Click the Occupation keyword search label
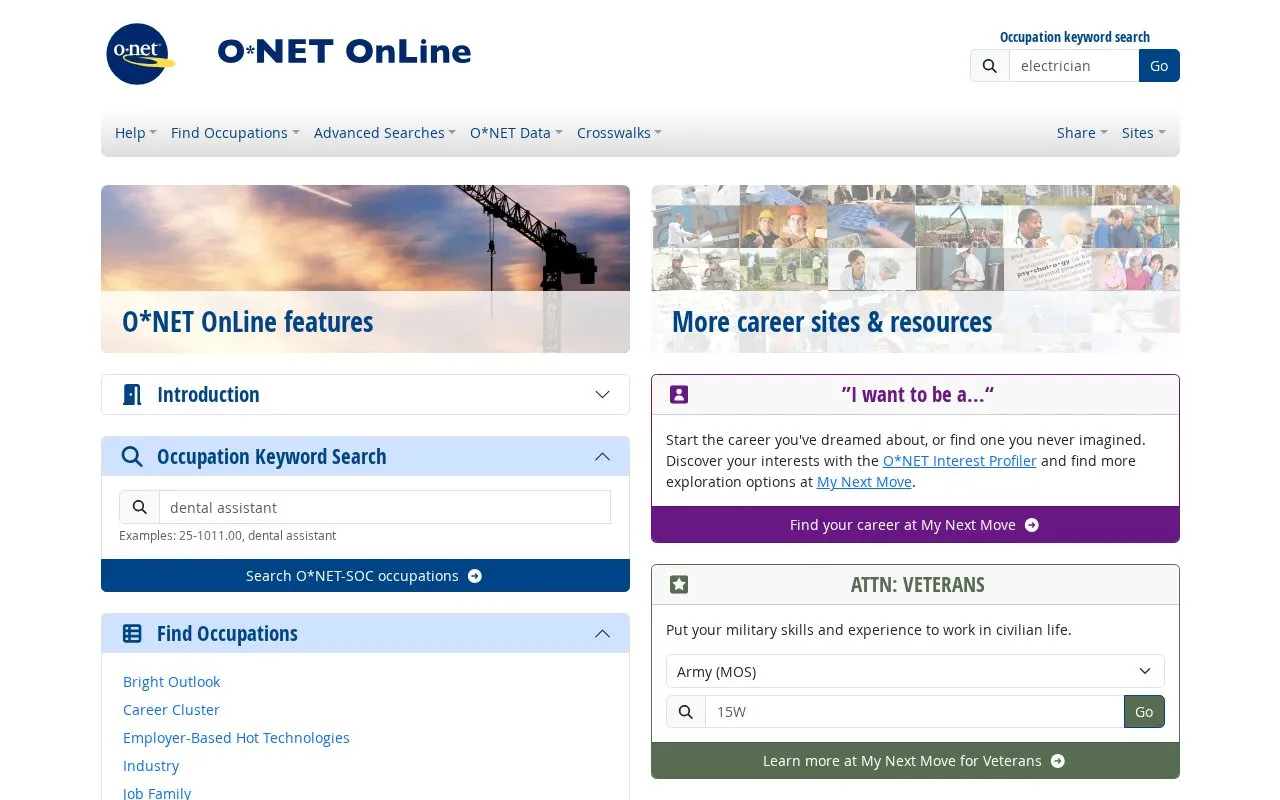The width and height of the screenshot is (1280, 800). coord(1075,37)
